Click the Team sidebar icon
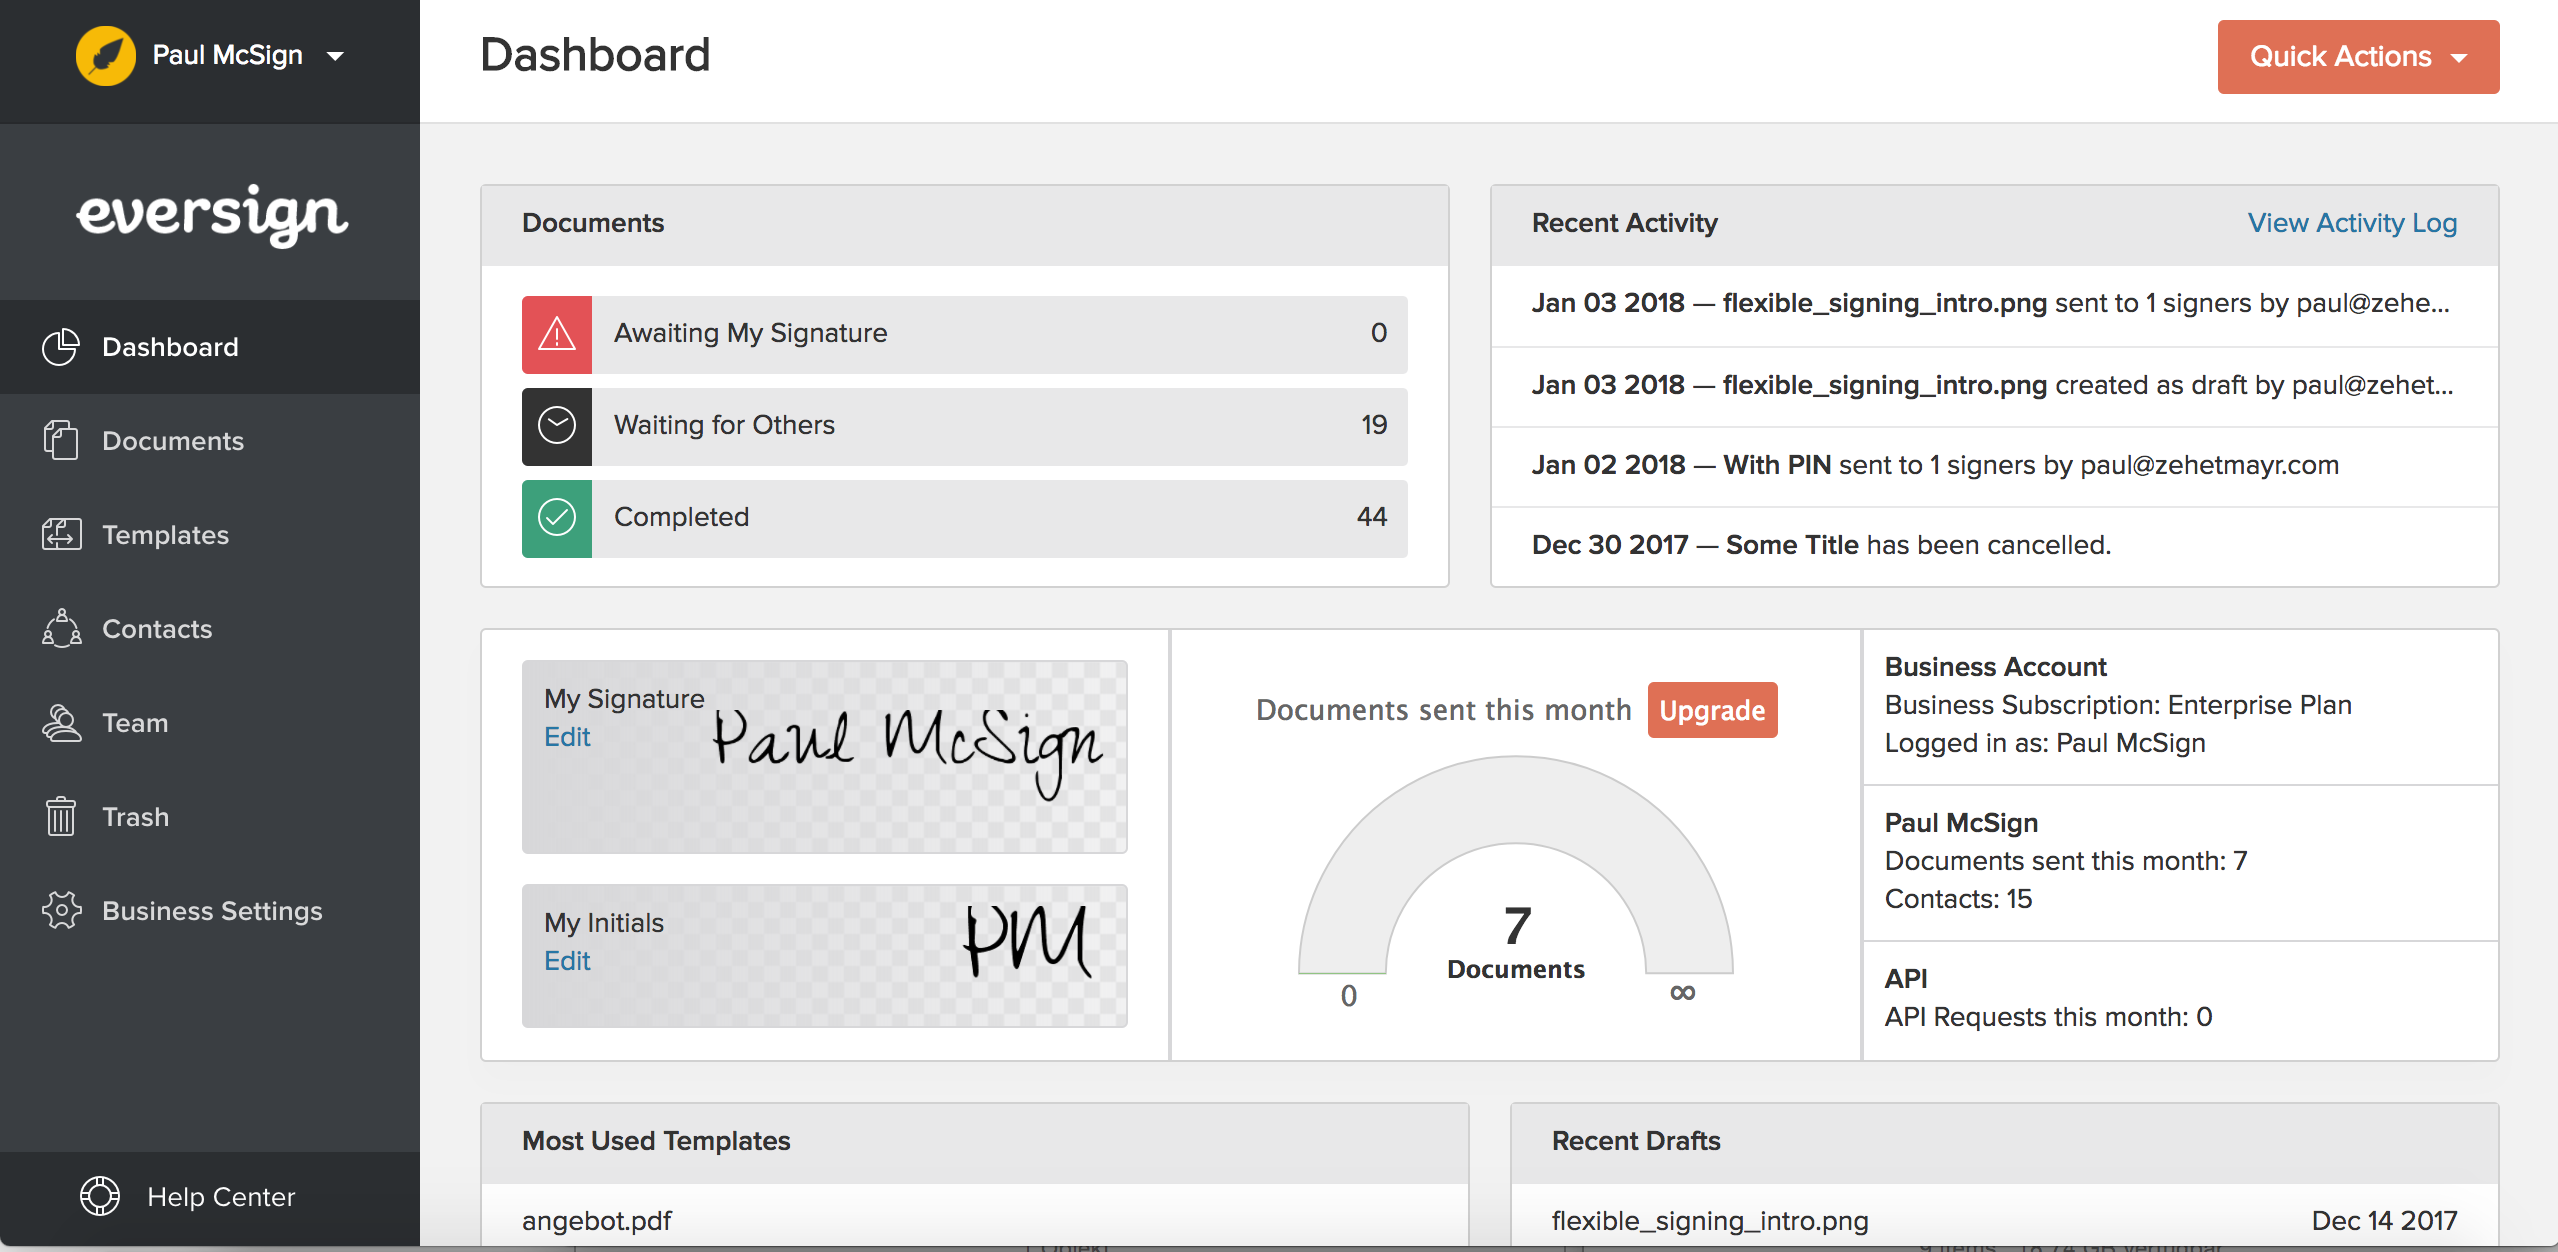 60,723
